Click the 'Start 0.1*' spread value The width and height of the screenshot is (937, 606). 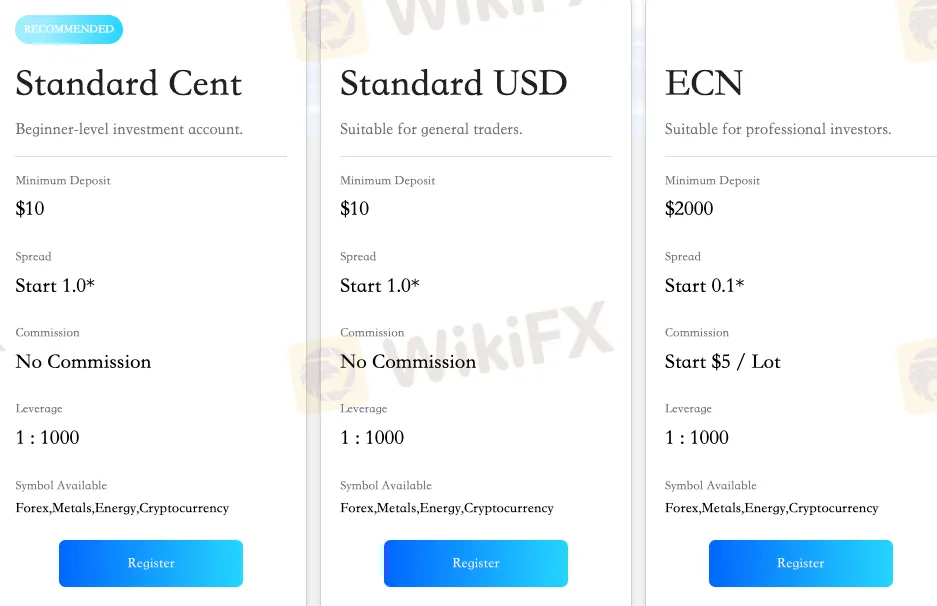705,286
